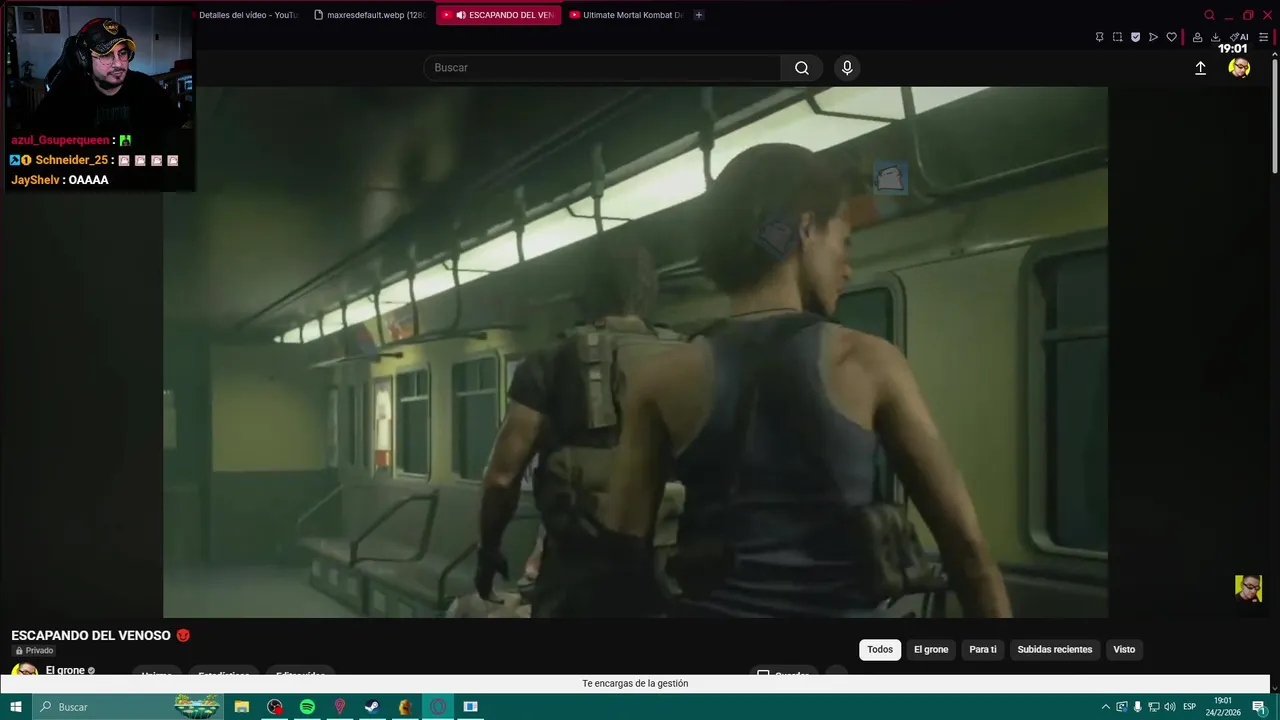The height and width of the screenshot is (720, 1280).
Task: Open the browser profile icon
Action: tap(1197, 37)
